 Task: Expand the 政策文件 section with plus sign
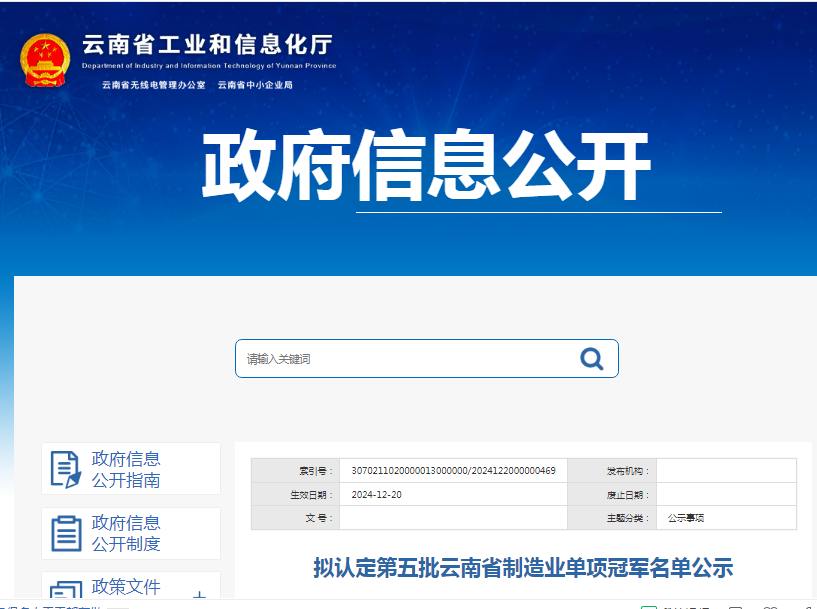pos(199,596)
